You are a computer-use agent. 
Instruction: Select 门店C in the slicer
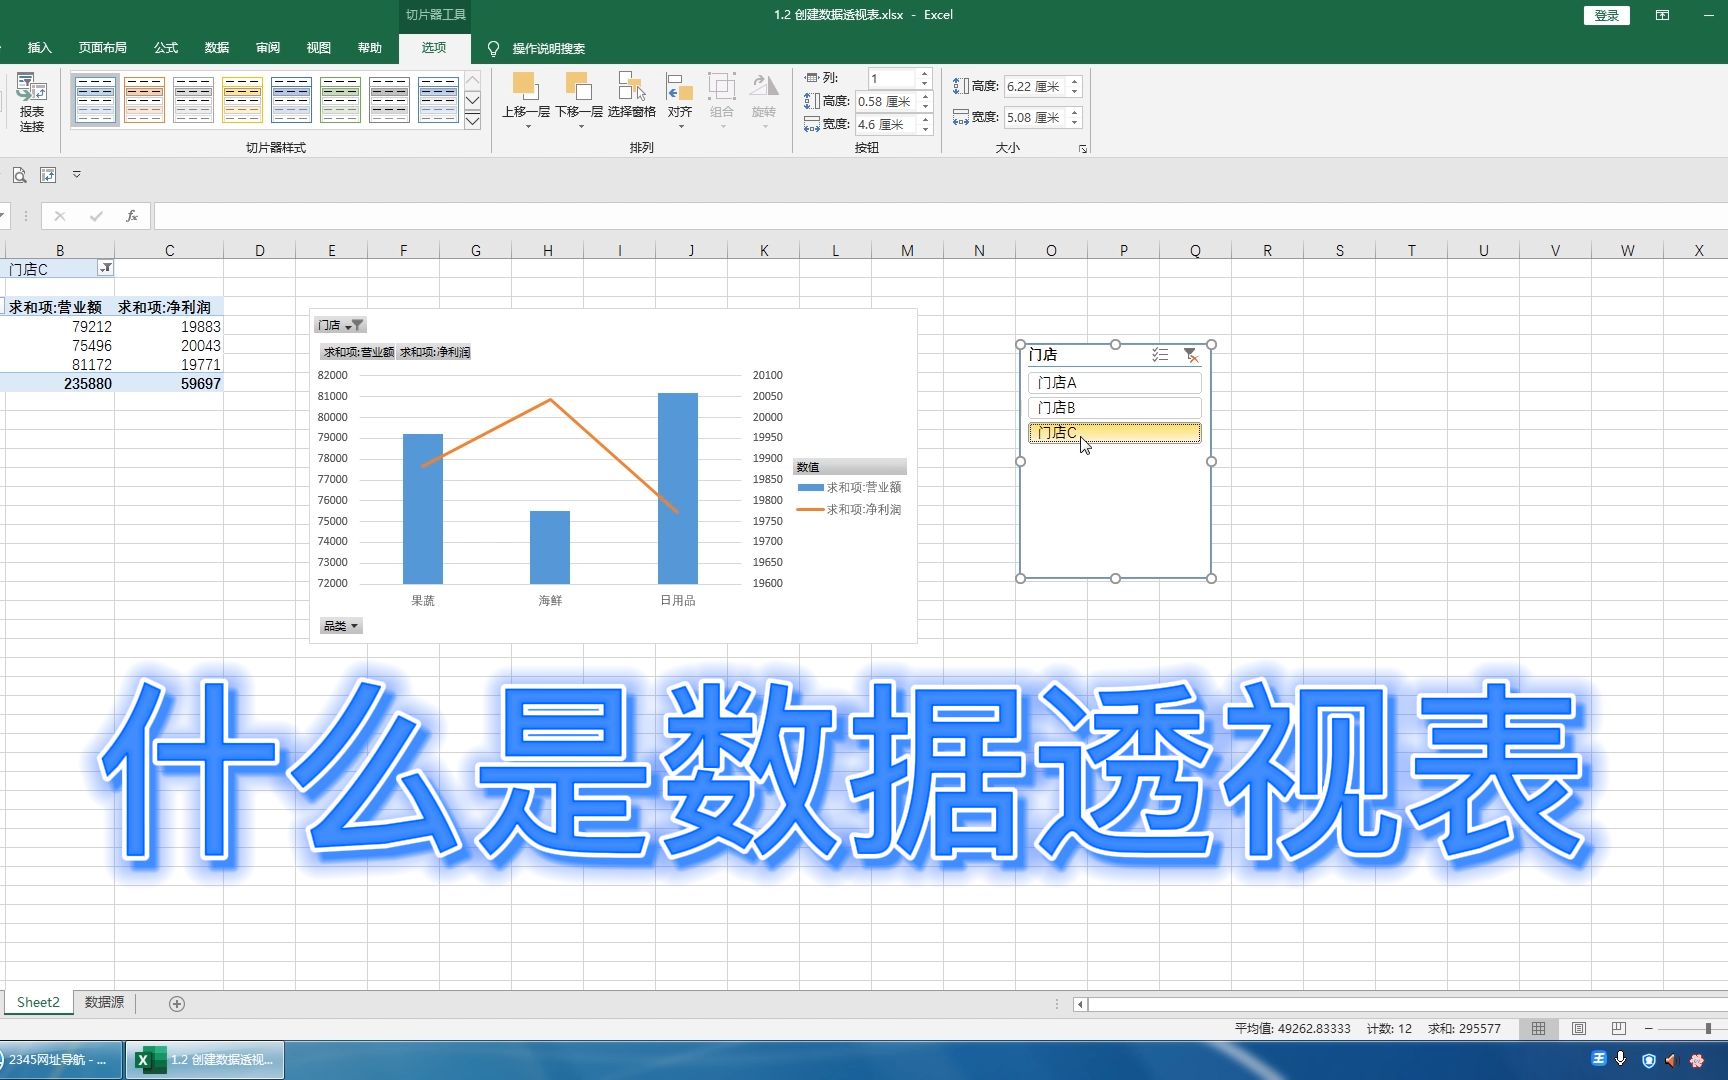point(1114,433)
